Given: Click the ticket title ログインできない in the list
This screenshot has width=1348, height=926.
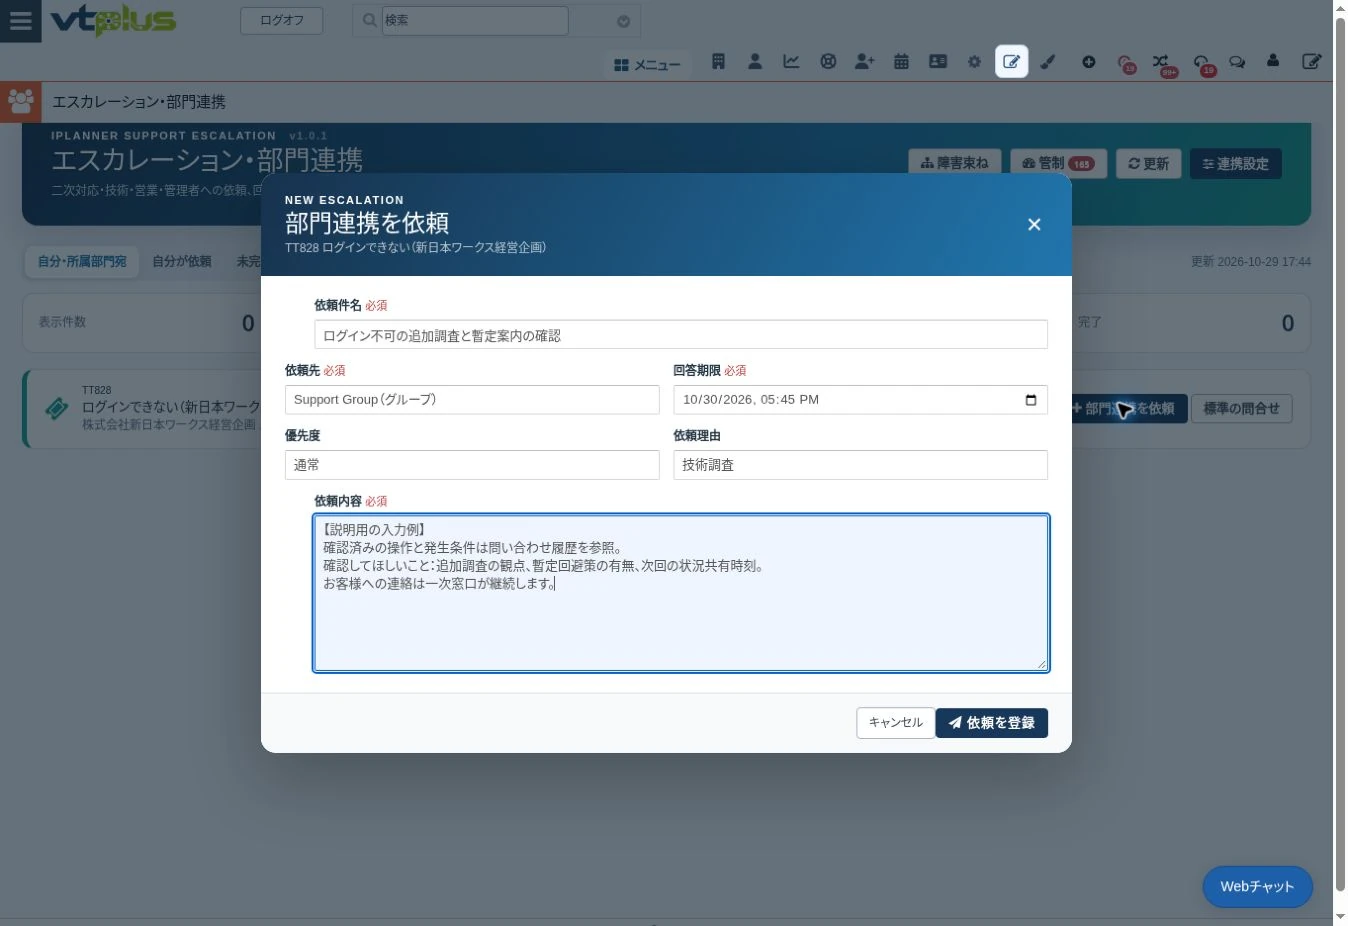Looking at the screenshot, I should tap(171, 407).
